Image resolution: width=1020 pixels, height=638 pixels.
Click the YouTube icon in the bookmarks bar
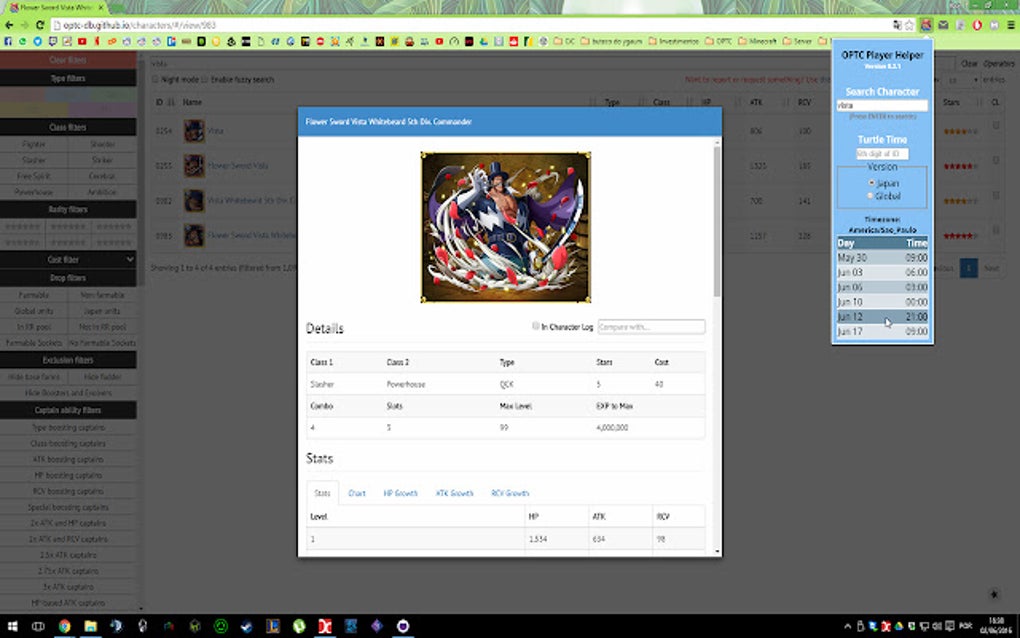point(83,41)
